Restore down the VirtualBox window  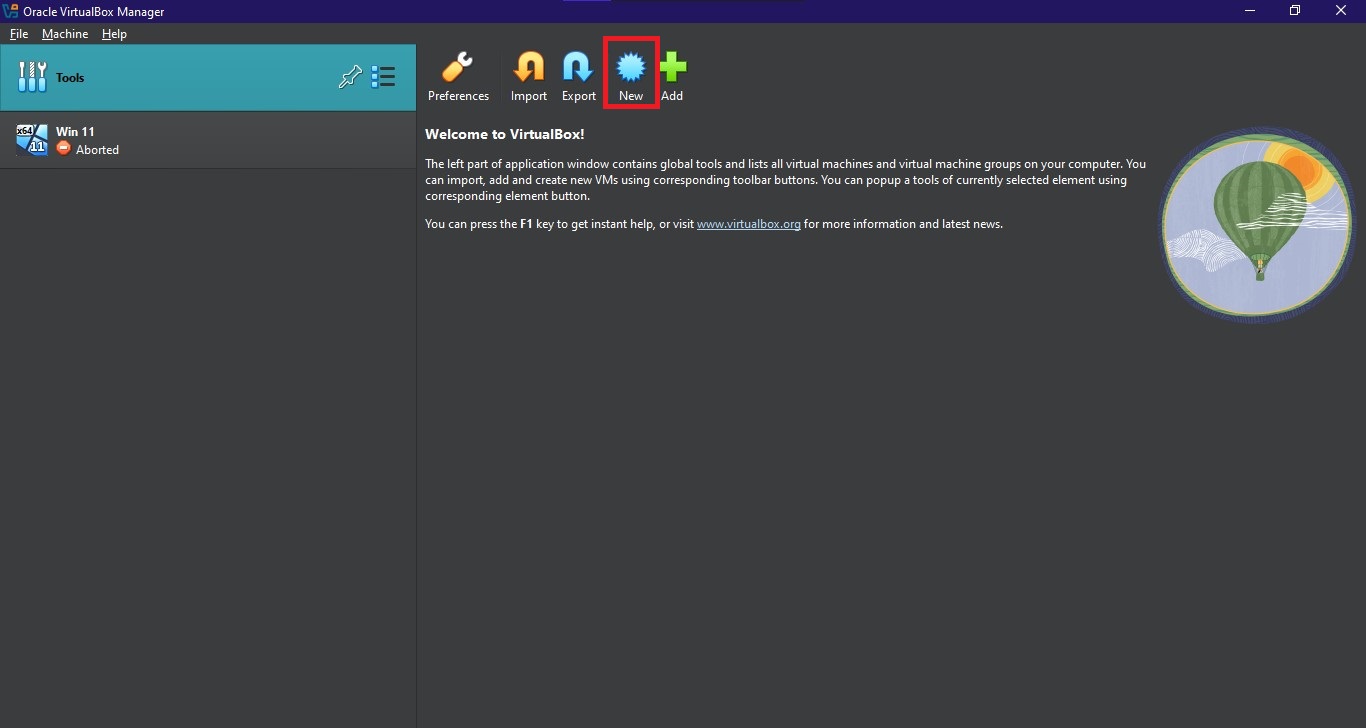1294,11
